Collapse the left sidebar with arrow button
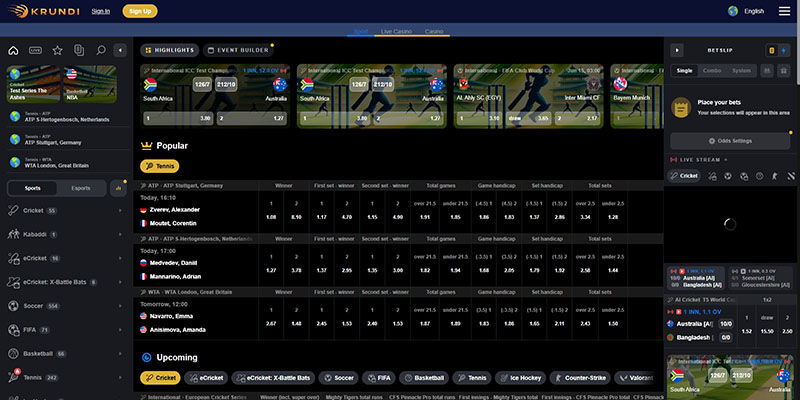This screenshot has width=800, height=400. tap(120, 50)
